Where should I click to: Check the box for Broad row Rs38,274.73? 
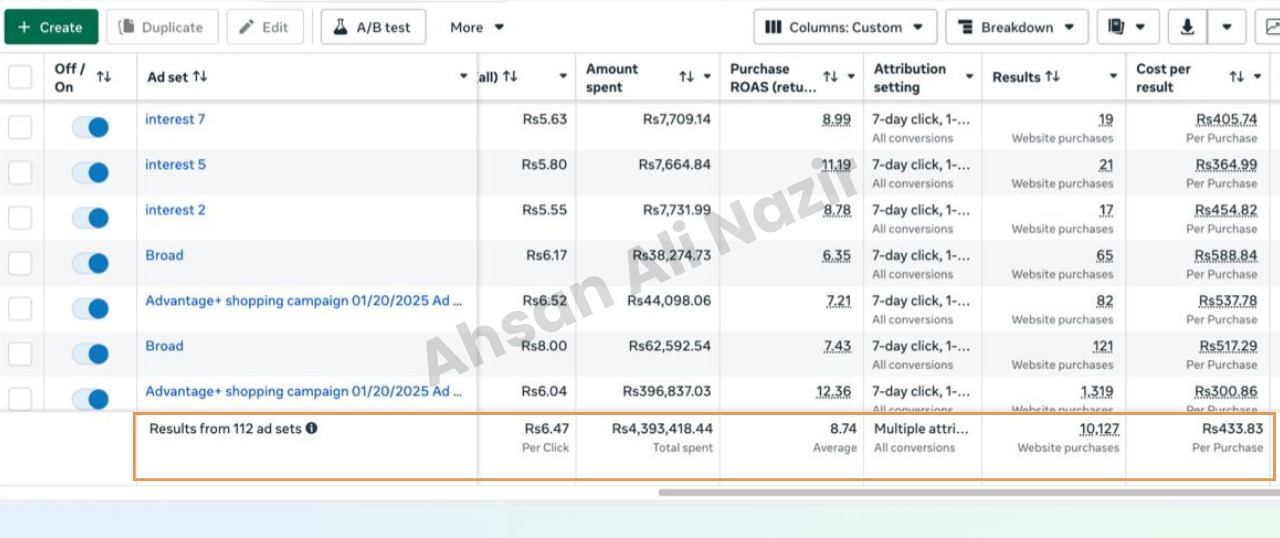pyautogui.click(x=20, y=263)
